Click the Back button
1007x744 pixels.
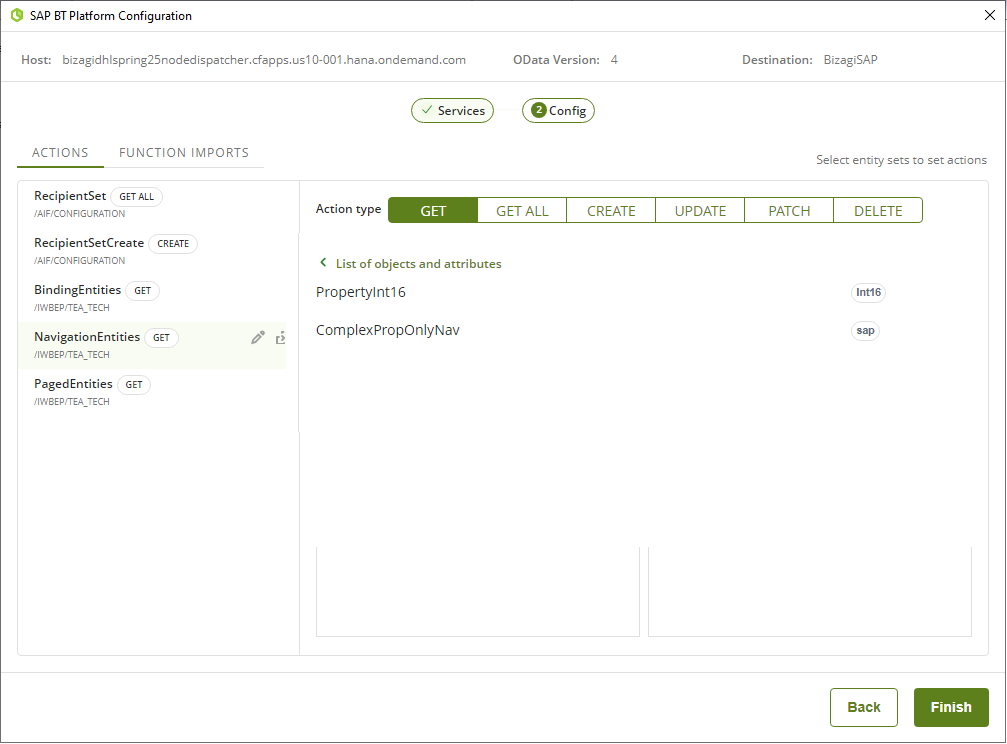(863, 707)
